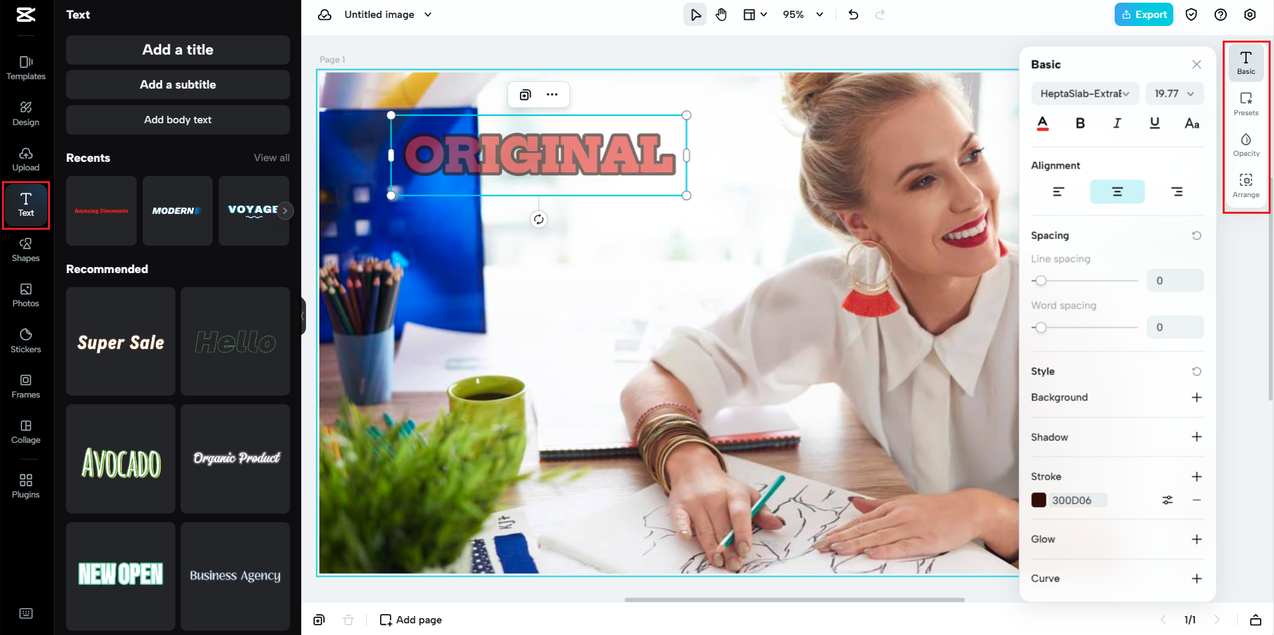Open the Untitled image name dropdown
Image resolution: width=1274 pixels, height=635 pixels.
click(388, 15)
